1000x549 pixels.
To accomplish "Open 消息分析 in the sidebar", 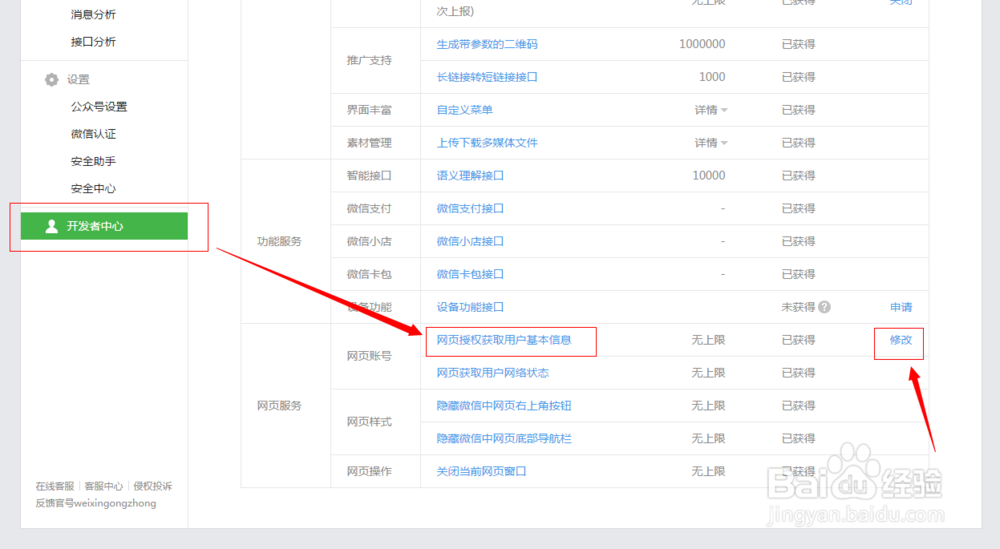I will tap(93, 14).
